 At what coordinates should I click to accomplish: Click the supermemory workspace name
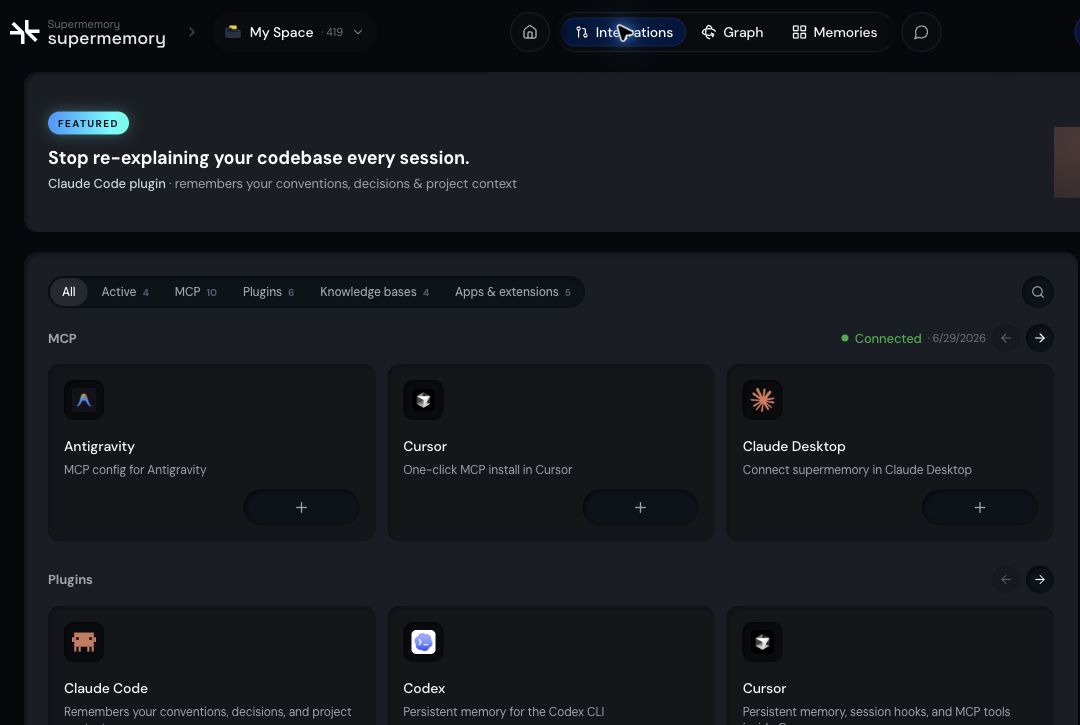click(106, 39)
